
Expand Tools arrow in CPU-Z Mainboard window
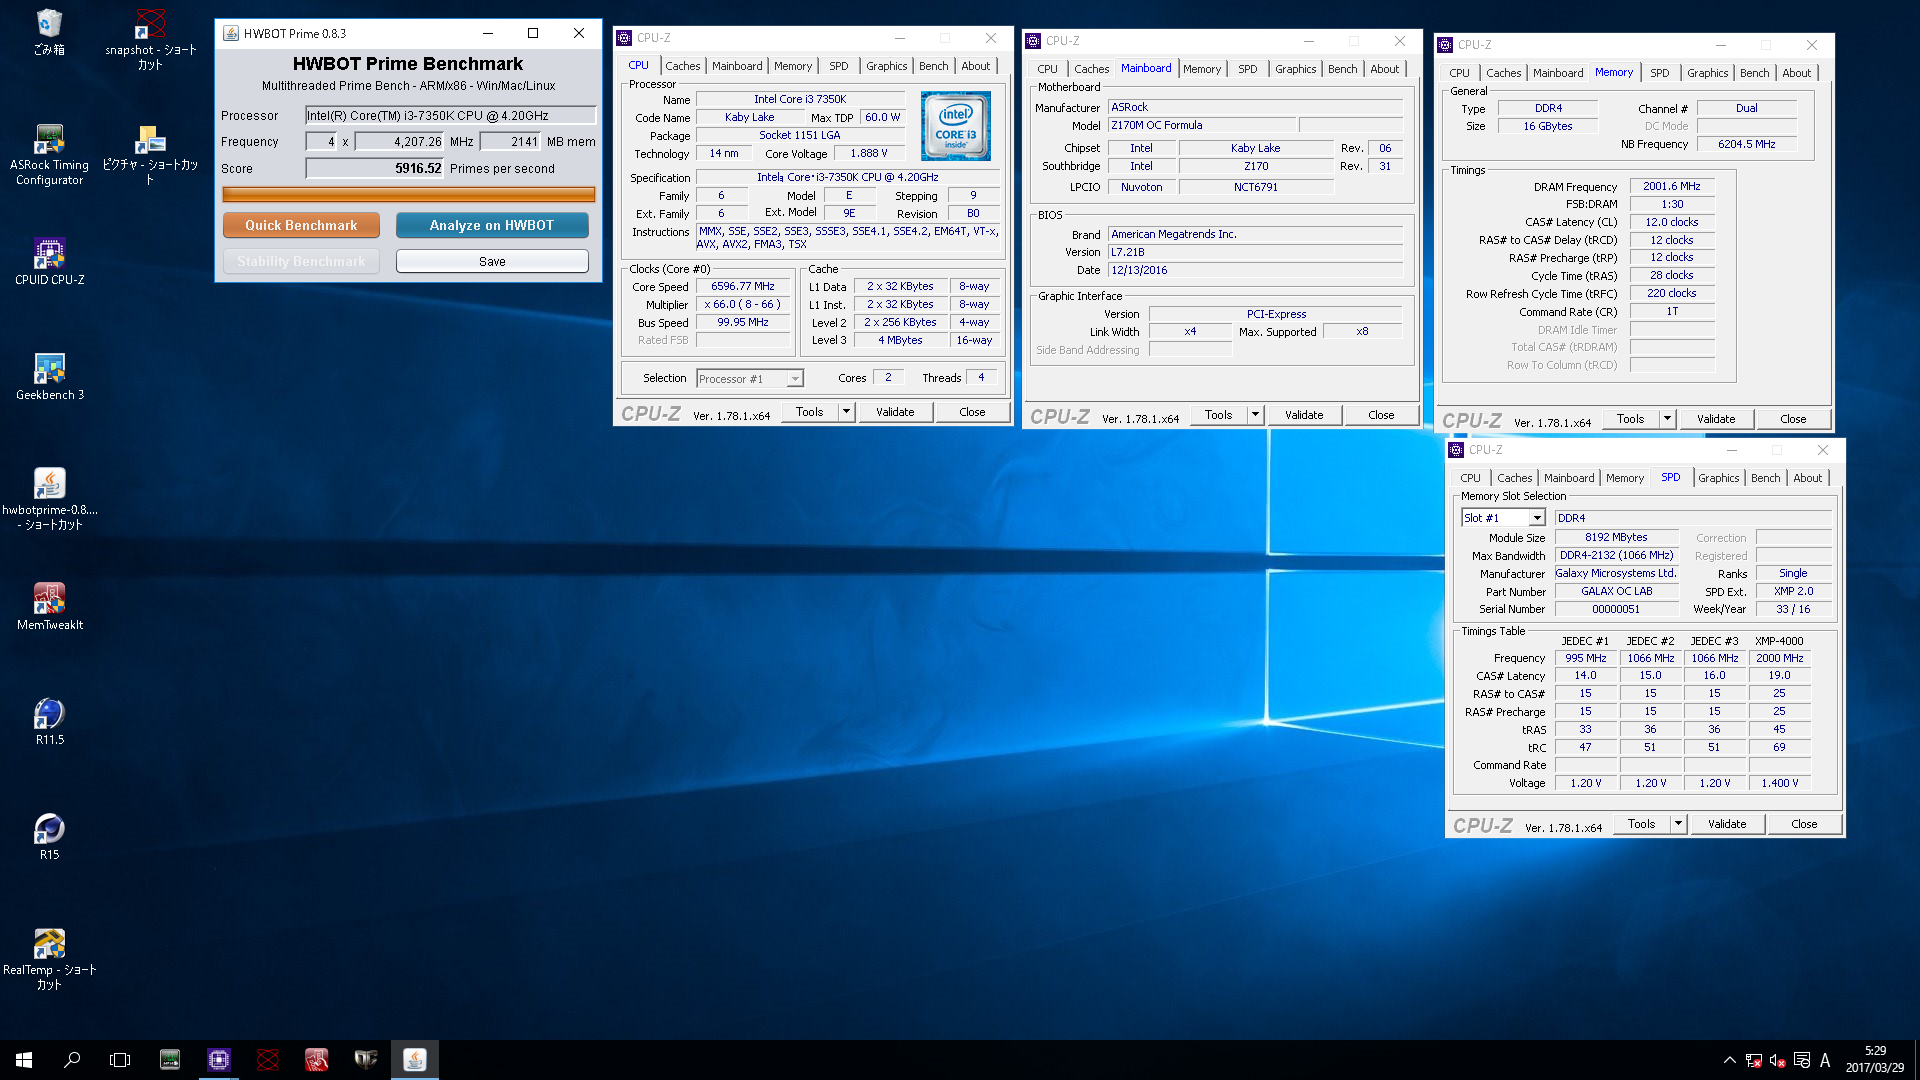coord(1255,415)
